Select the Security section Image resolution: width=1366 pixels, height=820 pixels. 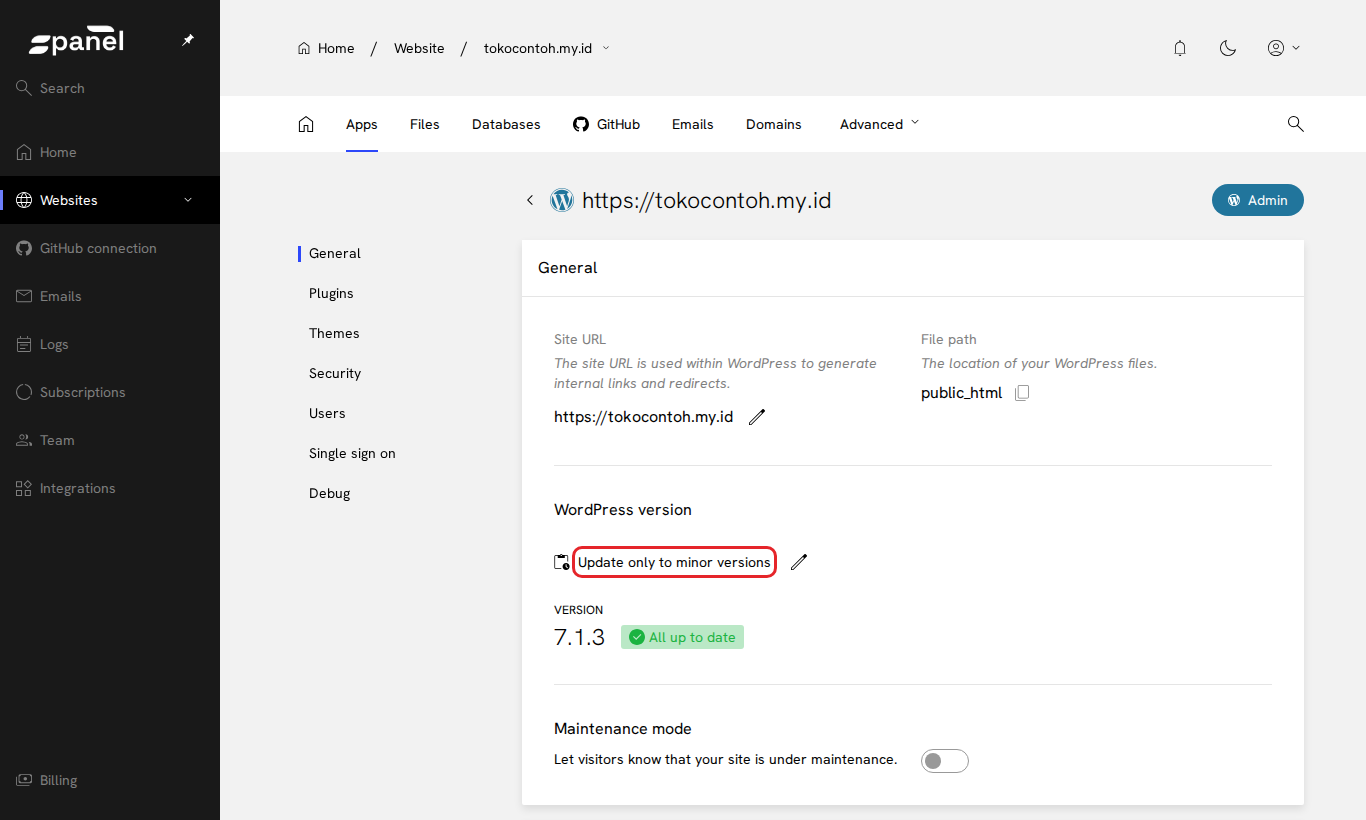335,373
